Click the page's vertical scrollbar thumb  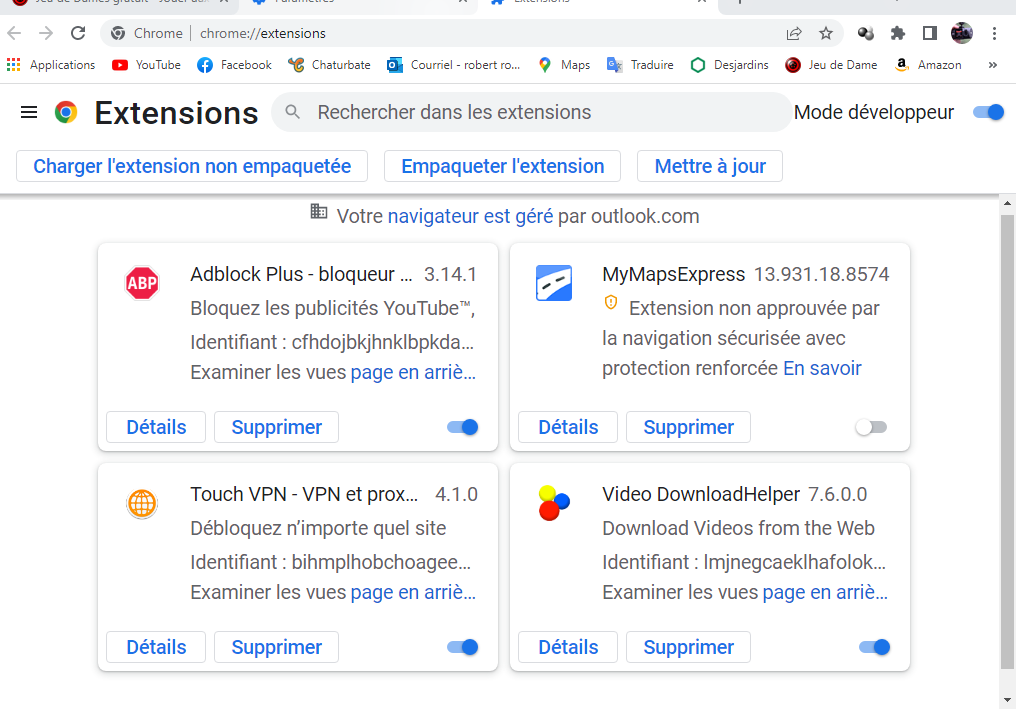pos(1007,441)
